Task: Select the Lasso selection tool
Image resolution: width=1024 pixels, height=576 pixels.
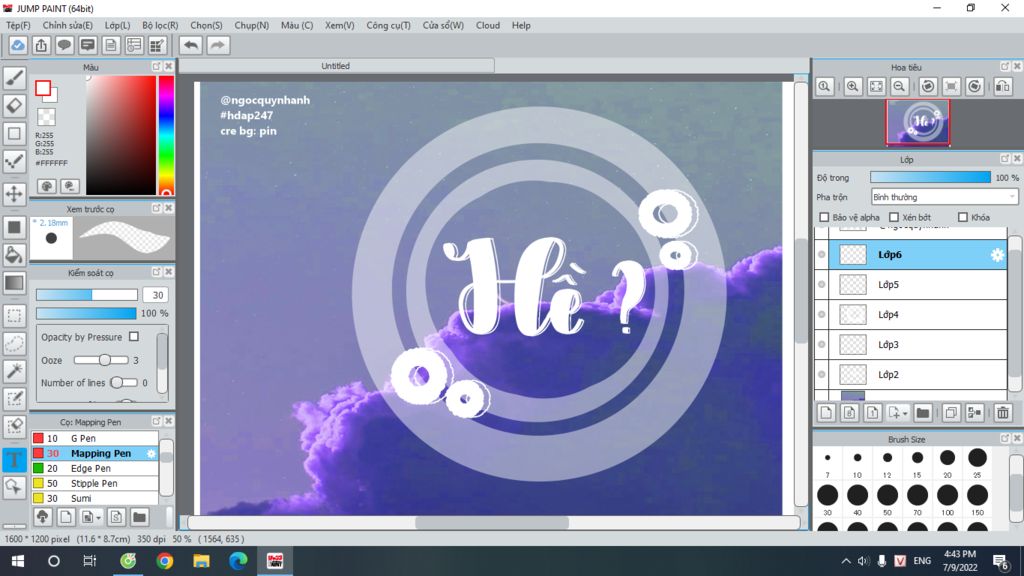Action: (14, 344)
